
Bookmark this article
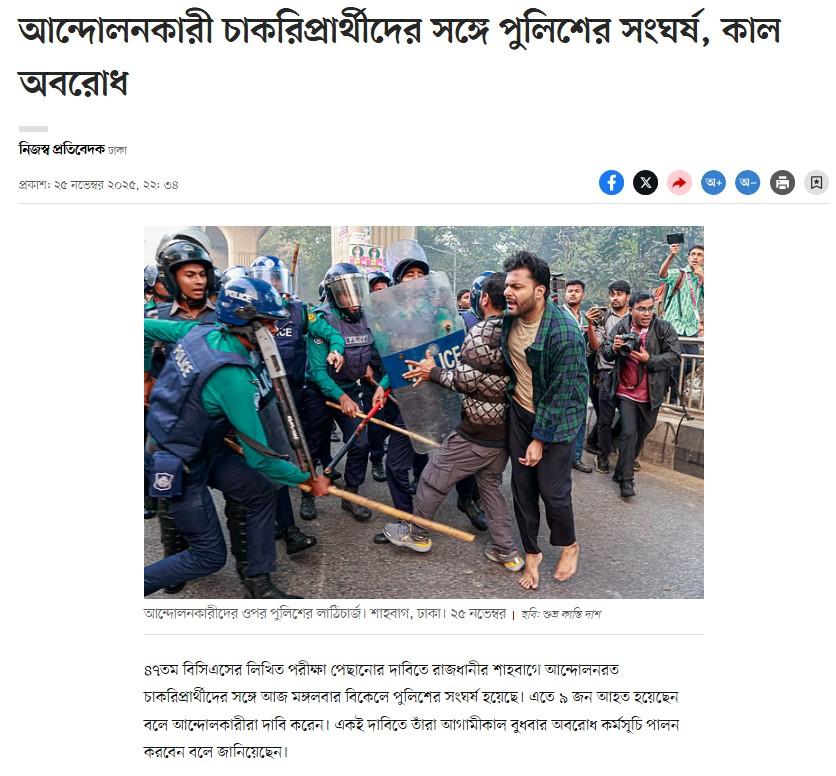coord(816,183)
